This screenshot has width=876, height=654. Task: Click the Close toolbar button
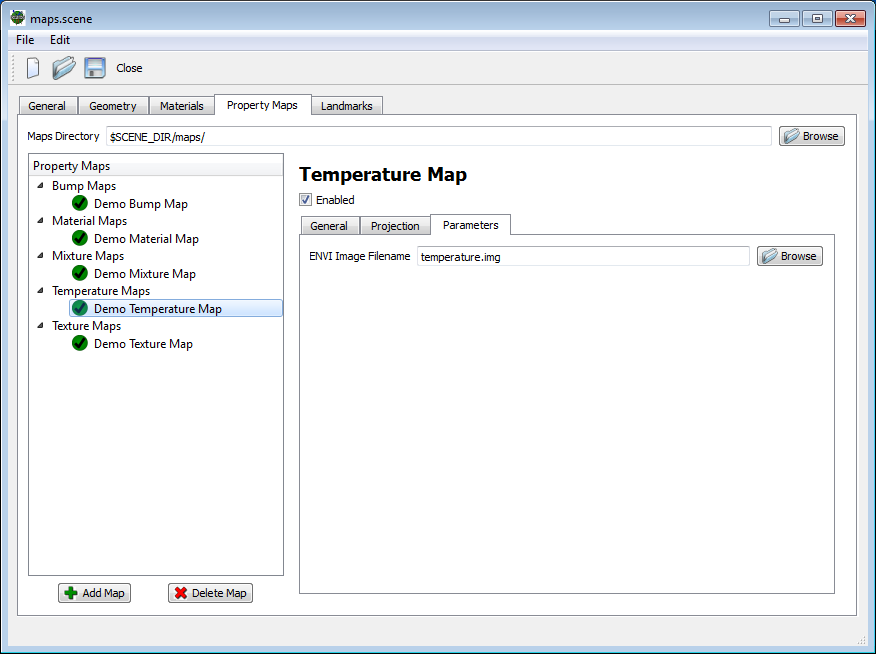[x=129, y=68]
